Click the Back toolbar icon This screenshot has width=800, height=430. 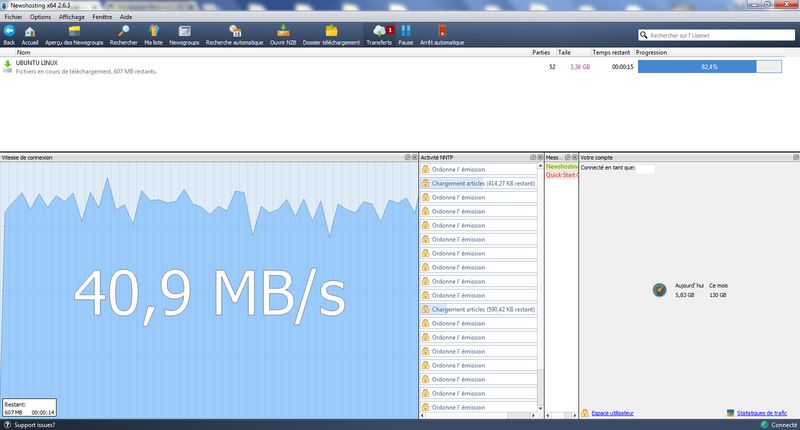pyautogui.click(x=9, y=33)
